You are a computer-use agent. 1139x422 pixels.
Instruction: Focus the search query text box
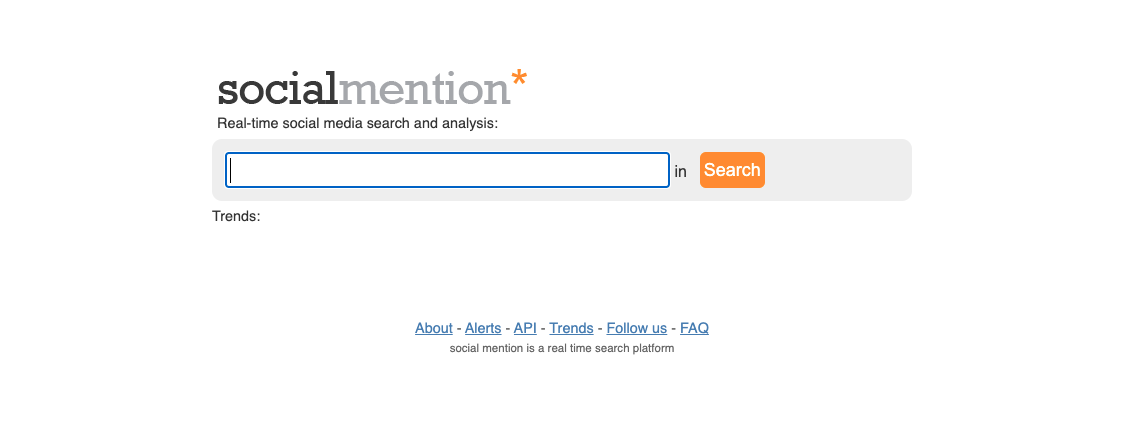[x=447, y=170]
